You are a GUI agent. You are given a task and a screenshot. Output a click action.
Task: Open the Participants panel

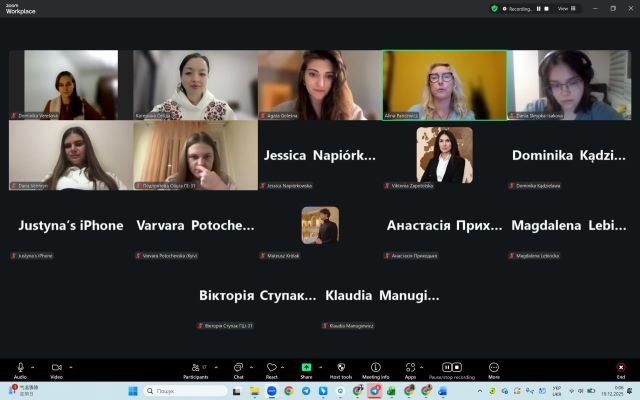[x=195, y=367]
